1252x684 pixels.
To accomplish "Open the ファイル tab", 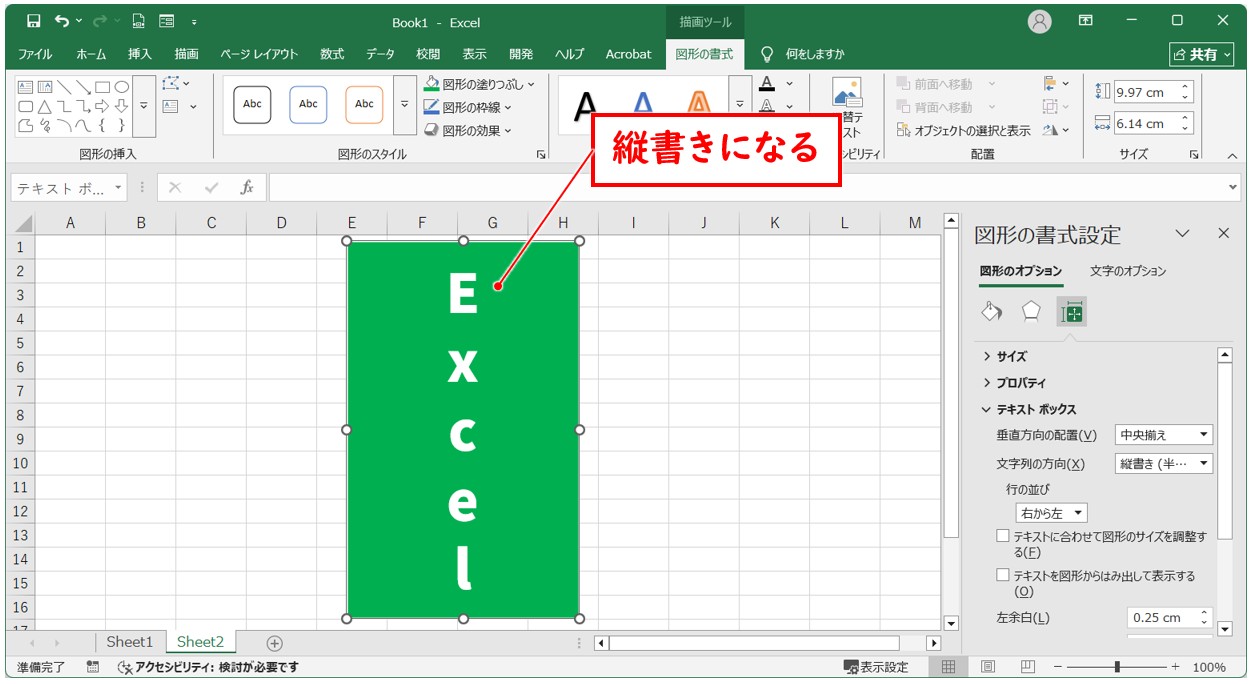I will point(36,54).
